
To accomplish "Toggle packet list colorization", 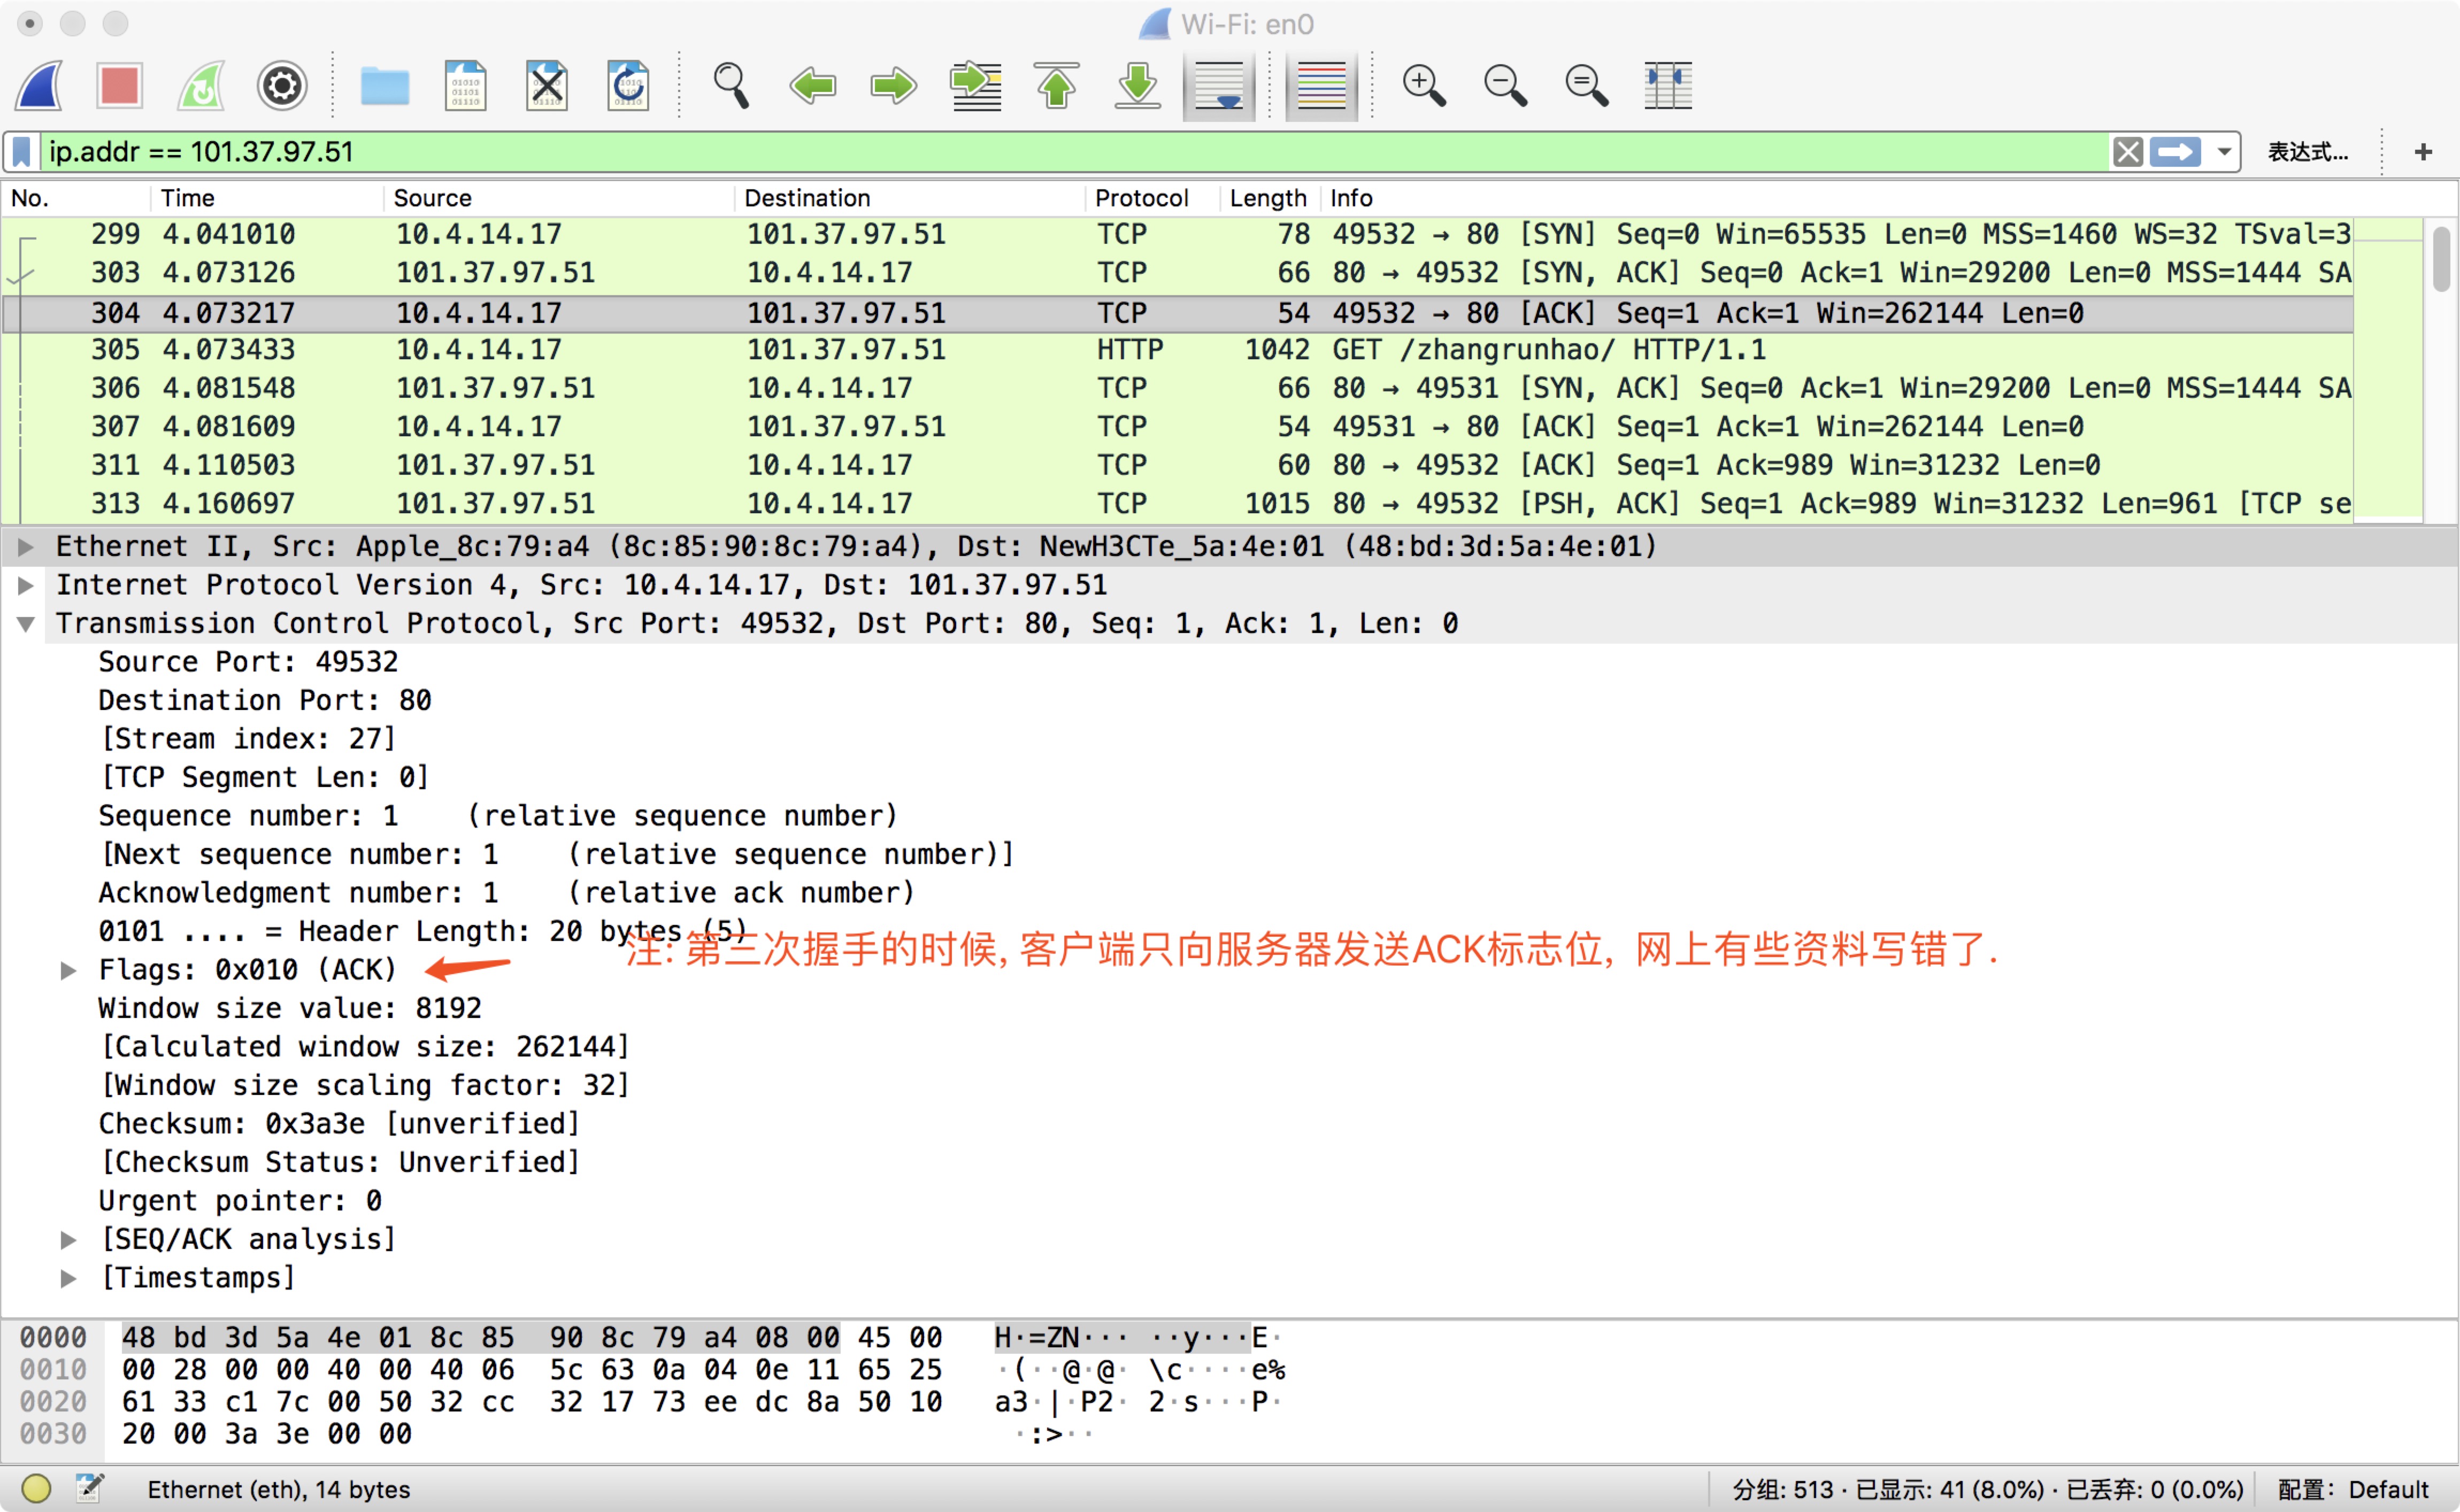I will [x=1321, y=86].
